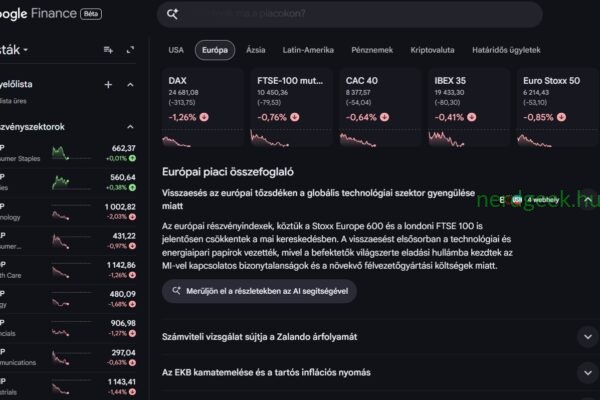The image size is (600, 400).
Task: Open the Határidős ügyletek tab
Action: tap(506, 50)
